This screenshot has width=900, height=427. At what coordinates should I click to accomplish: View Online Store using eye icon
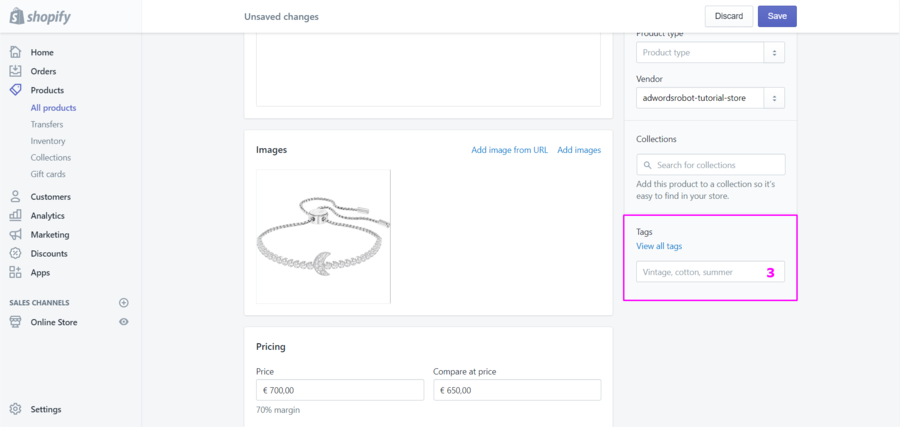click(124, 322)
